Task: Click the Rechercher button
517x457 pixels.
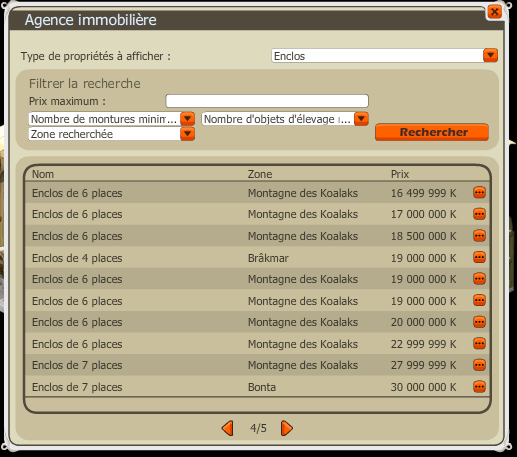Action: coord(432,132)
